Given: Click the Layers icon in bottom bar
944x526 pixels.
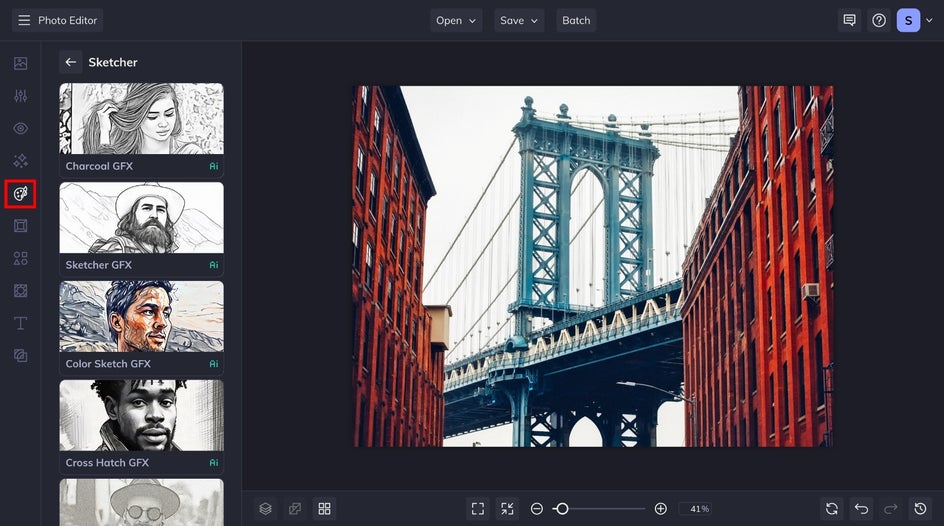Looking at the screenshot, I should pos(265,509).
